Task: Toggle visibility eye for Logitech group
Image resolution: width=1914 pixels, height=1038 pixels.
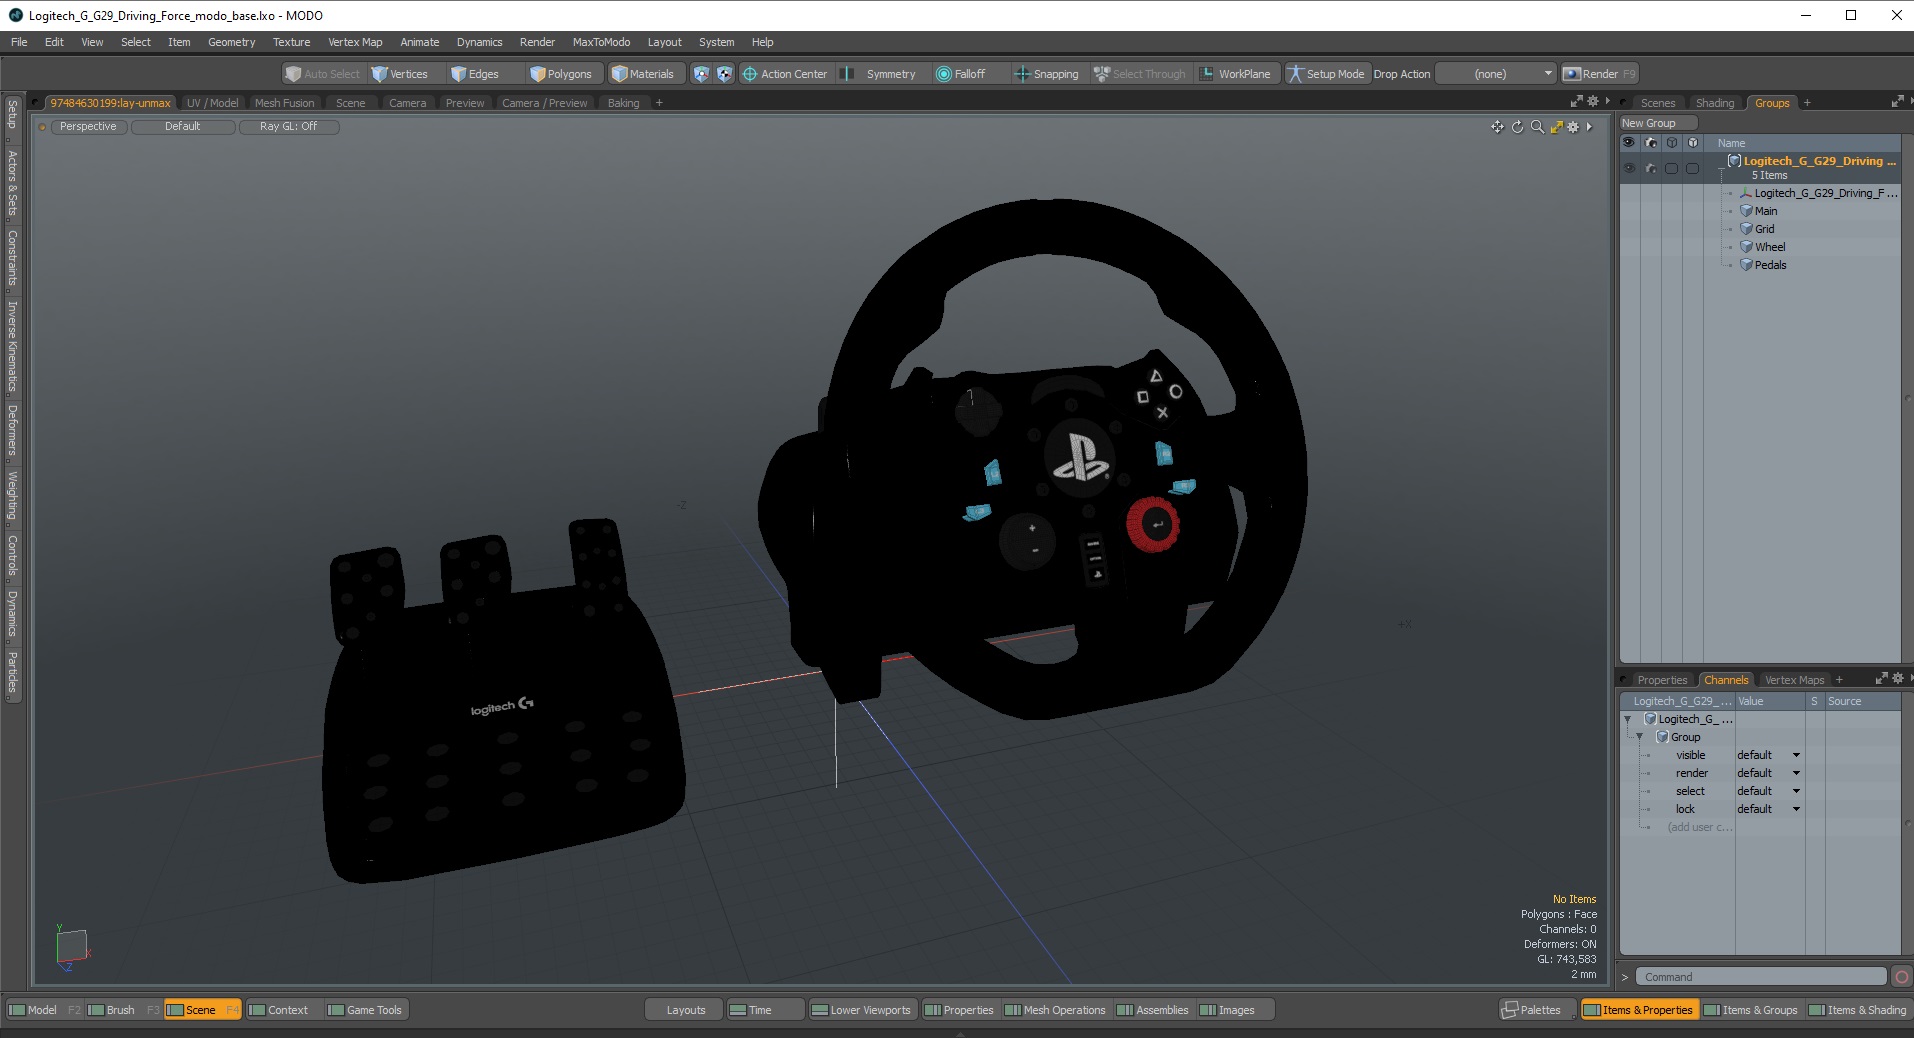Action: [1629, 168]
